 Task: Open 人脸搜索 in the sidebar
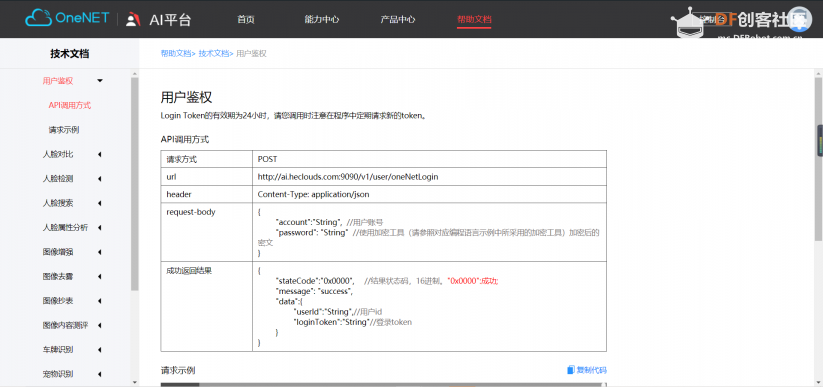point(58,203)
